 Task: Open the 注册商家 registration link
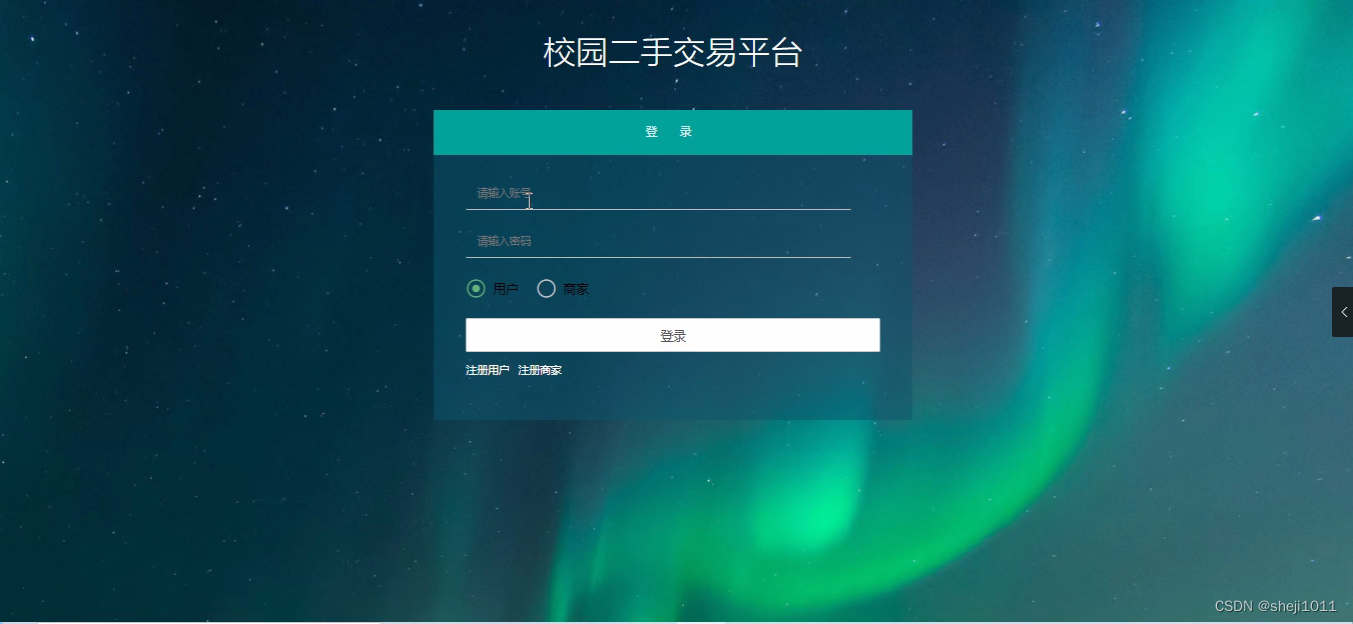click(540, 370)
